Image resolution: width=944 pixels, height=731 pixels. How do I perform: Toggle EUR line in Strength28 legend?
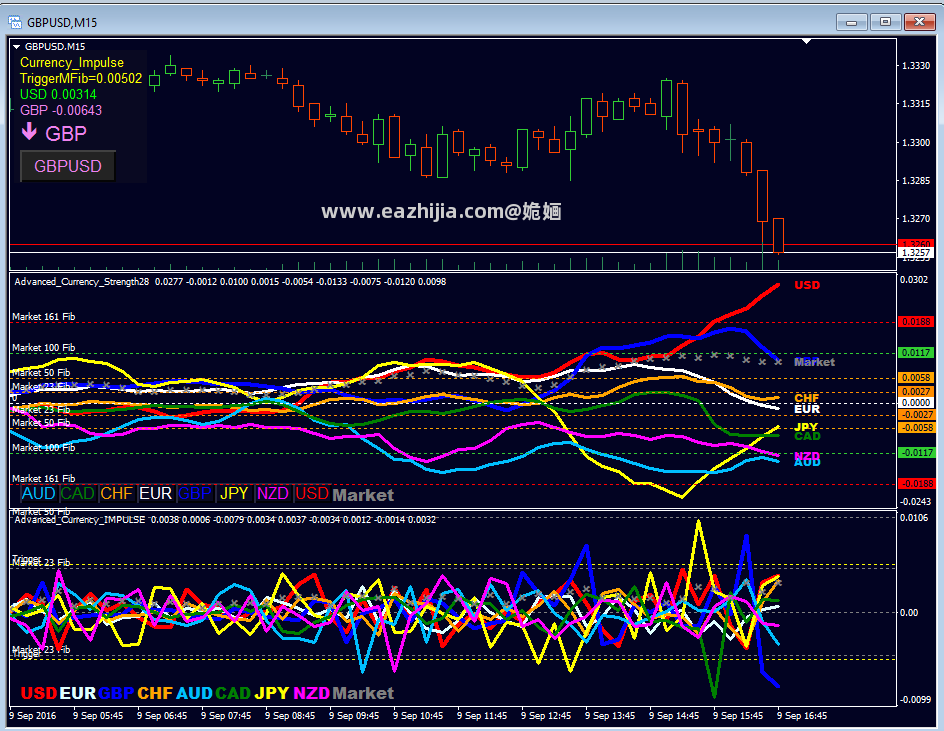click(x=155, y=494)
